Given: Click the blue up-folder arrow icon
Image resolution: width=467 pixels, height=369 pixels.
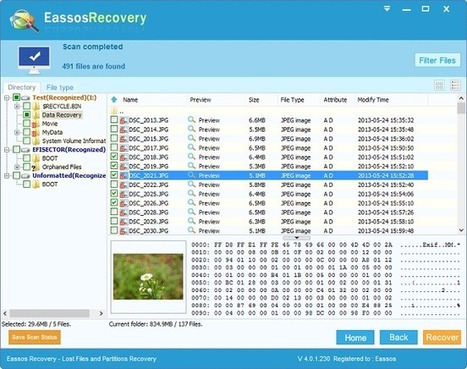Looking at the screenshot, I should pyautogui.click(x=114, y=100).
